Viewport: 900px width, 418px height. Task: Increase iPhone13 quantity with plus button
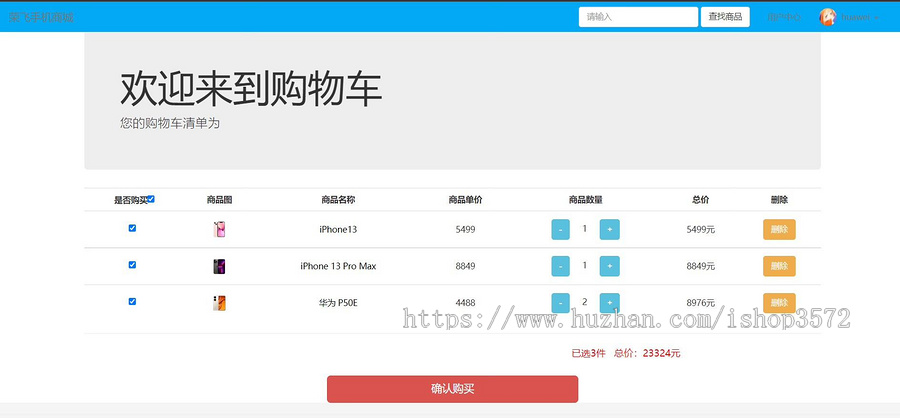[x=610, y=230]
